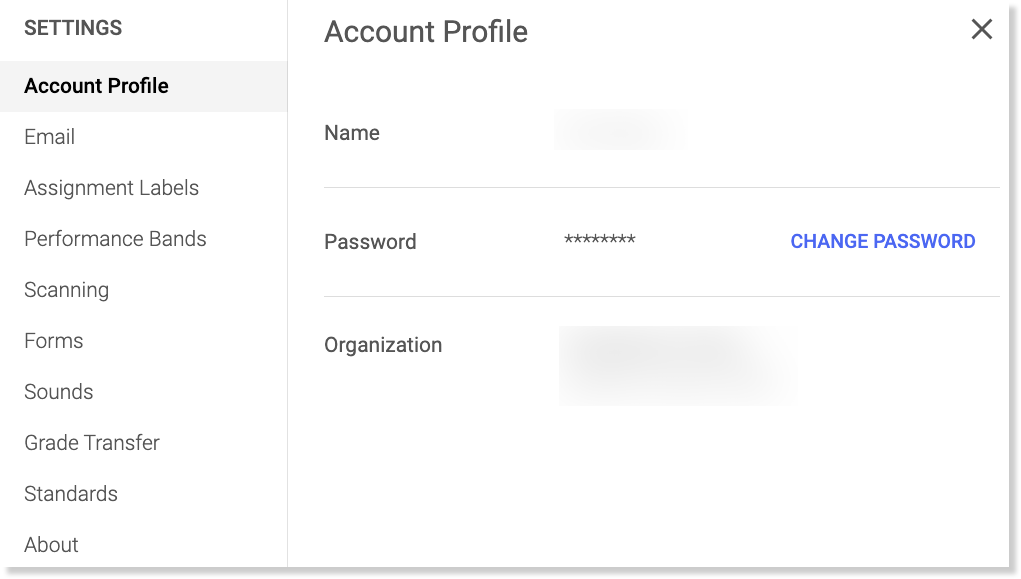Click the CHANGE PASSWORD link
This screenshot has width=1021, height=579.
[x=882, y=241]
